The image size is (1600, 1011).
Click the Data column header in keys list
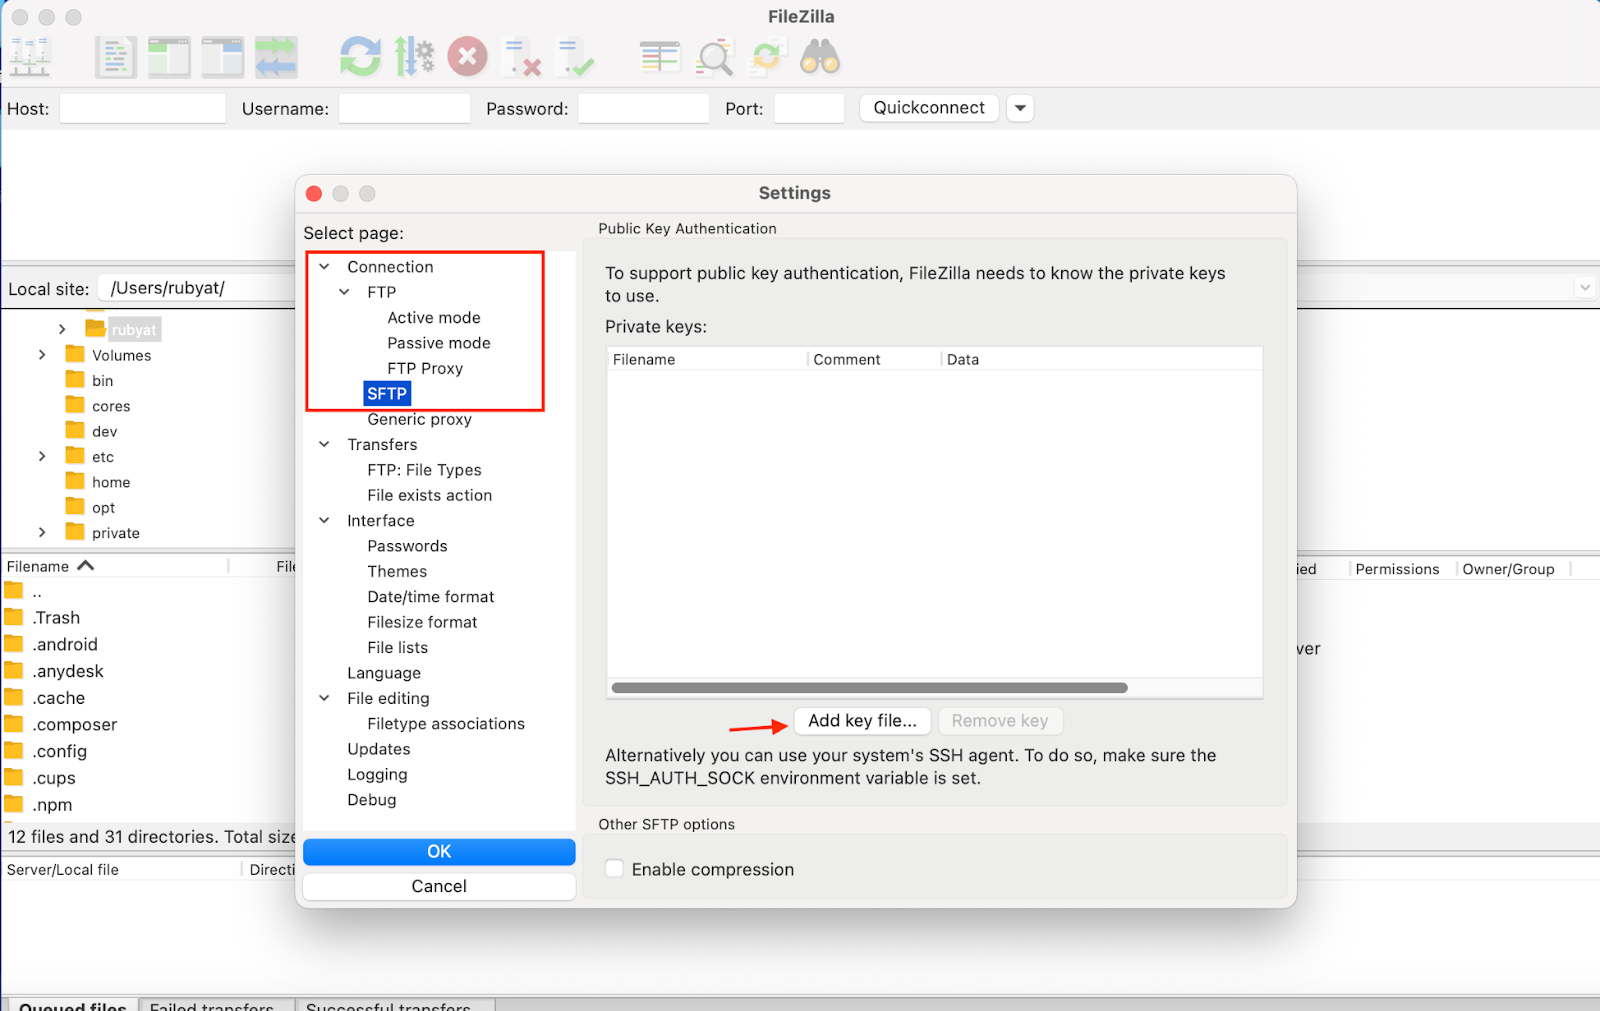pos(1102,359)
